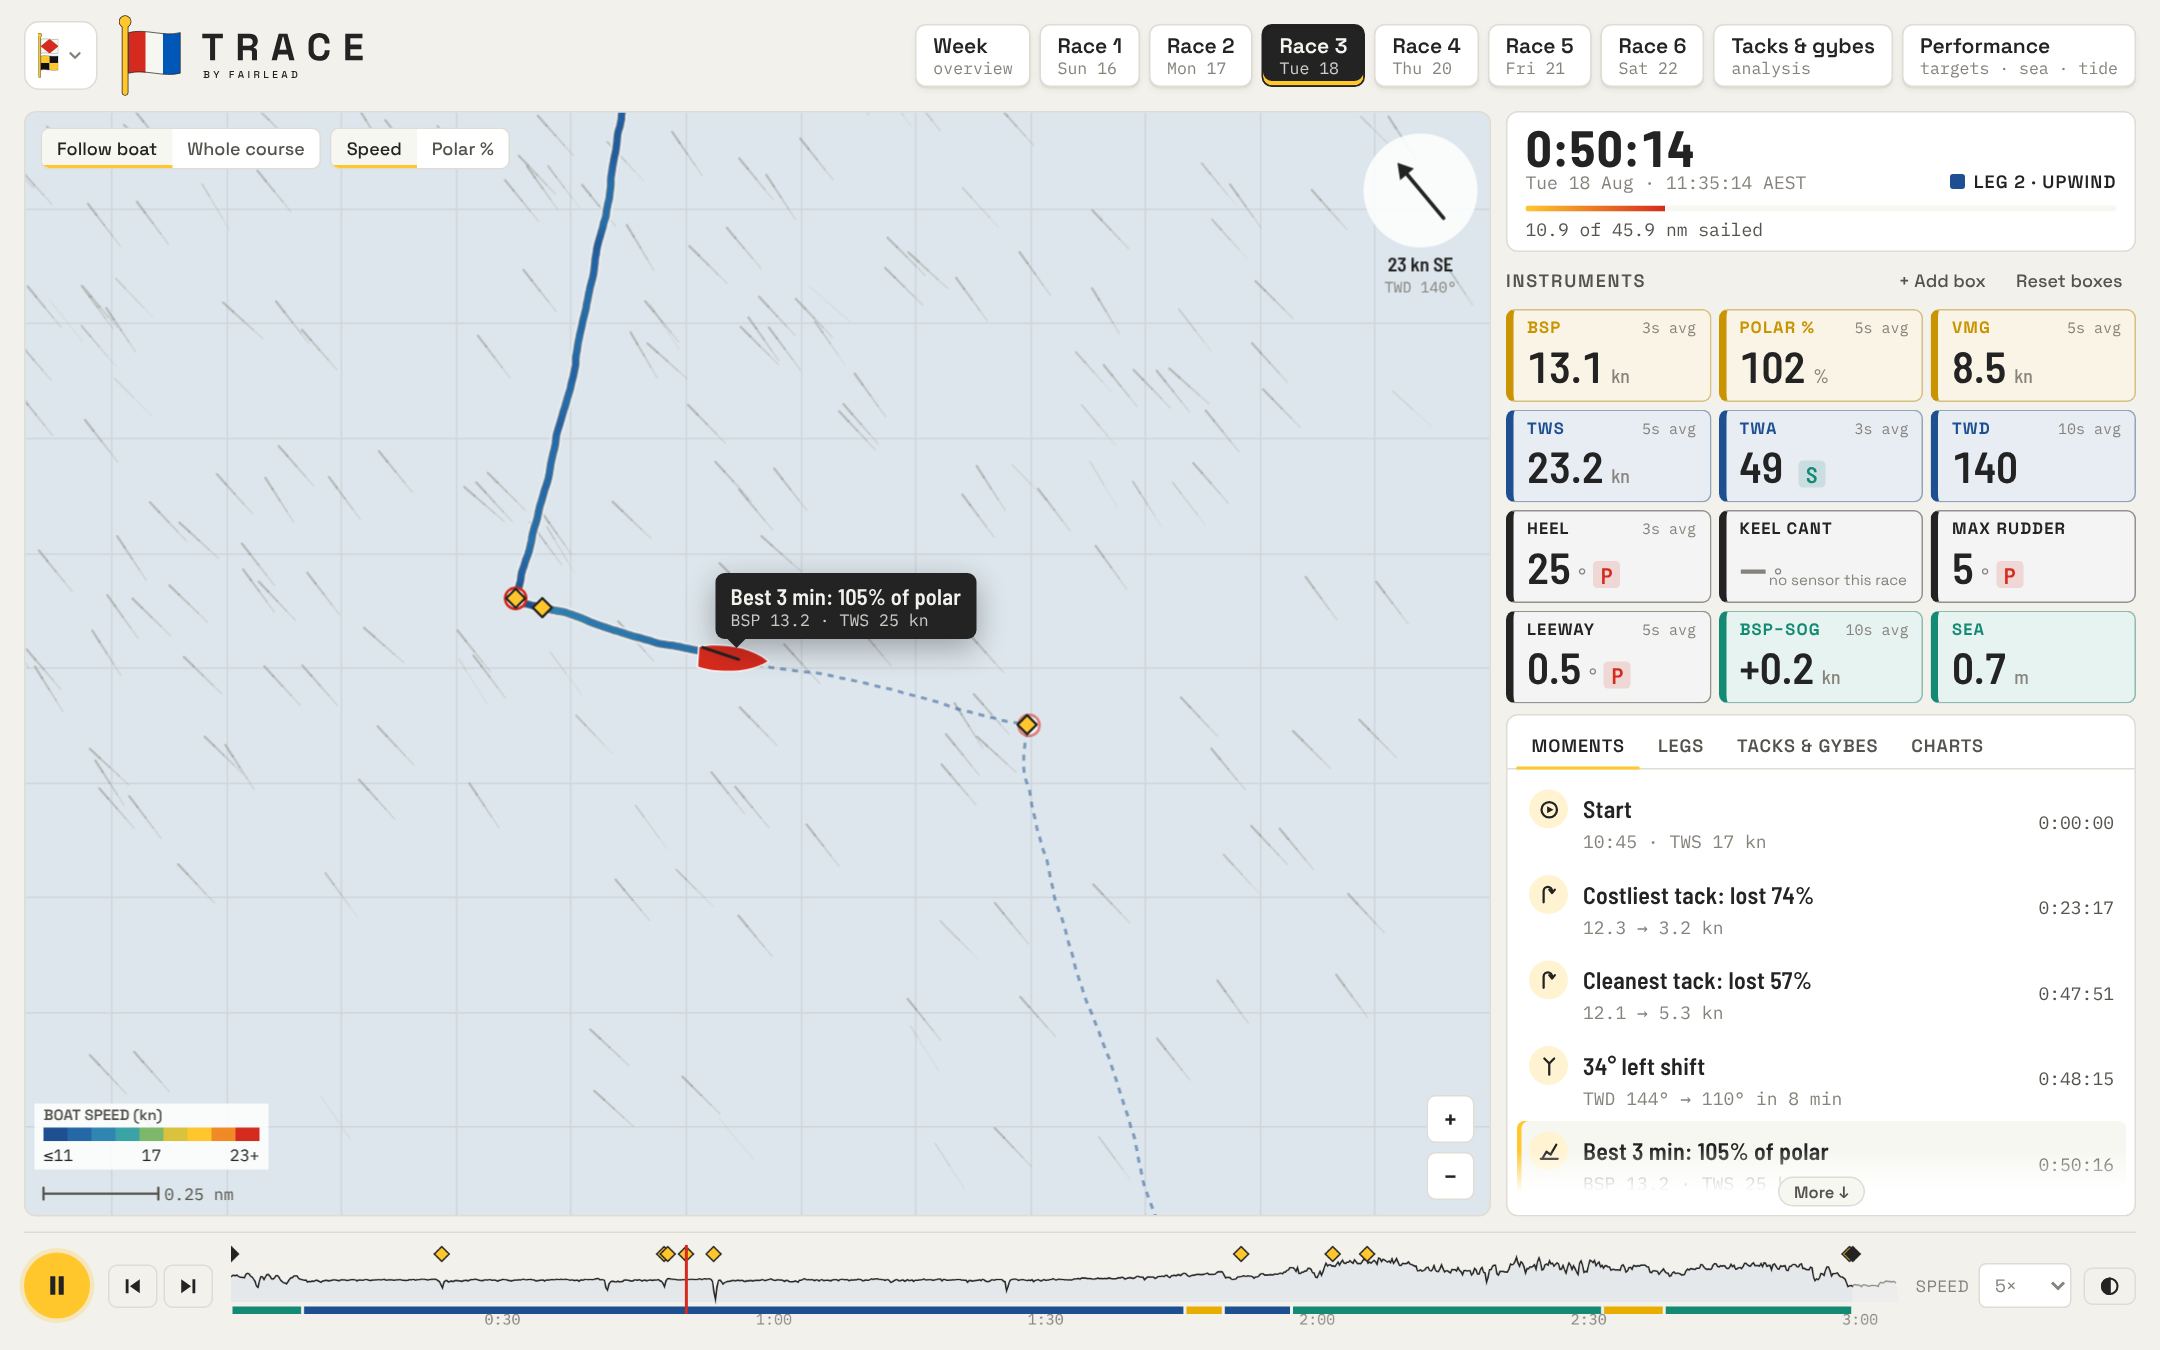Color track by Polar %

point(462,149)
